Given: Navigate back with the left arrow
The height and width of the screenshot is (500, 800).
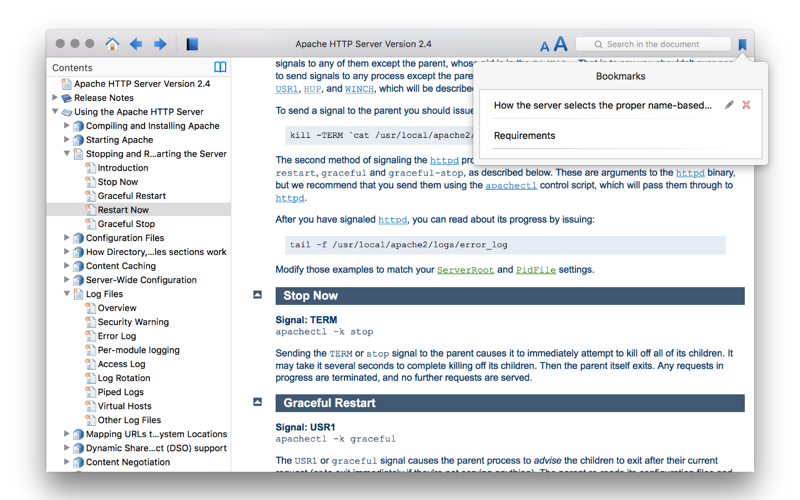Looking at the screenshot, I should 136,44.
